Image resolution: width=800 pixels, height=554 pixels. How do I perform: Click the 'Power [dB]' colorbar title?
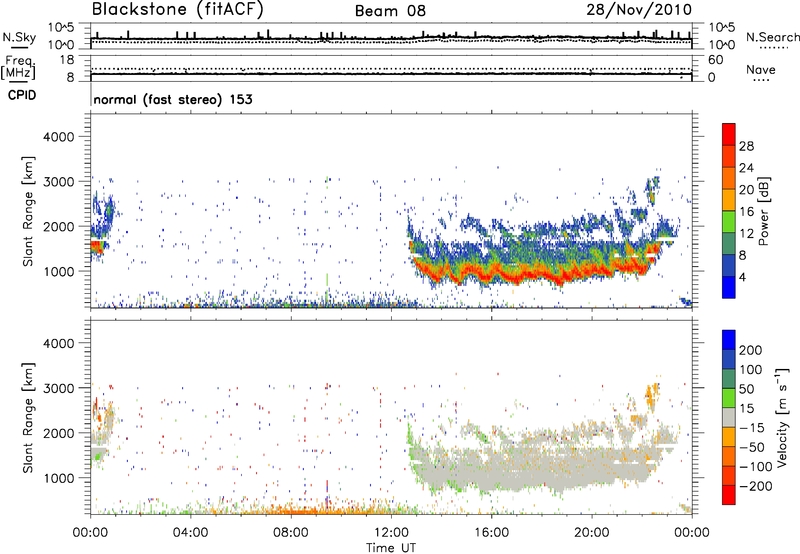(x=763, y=211)
